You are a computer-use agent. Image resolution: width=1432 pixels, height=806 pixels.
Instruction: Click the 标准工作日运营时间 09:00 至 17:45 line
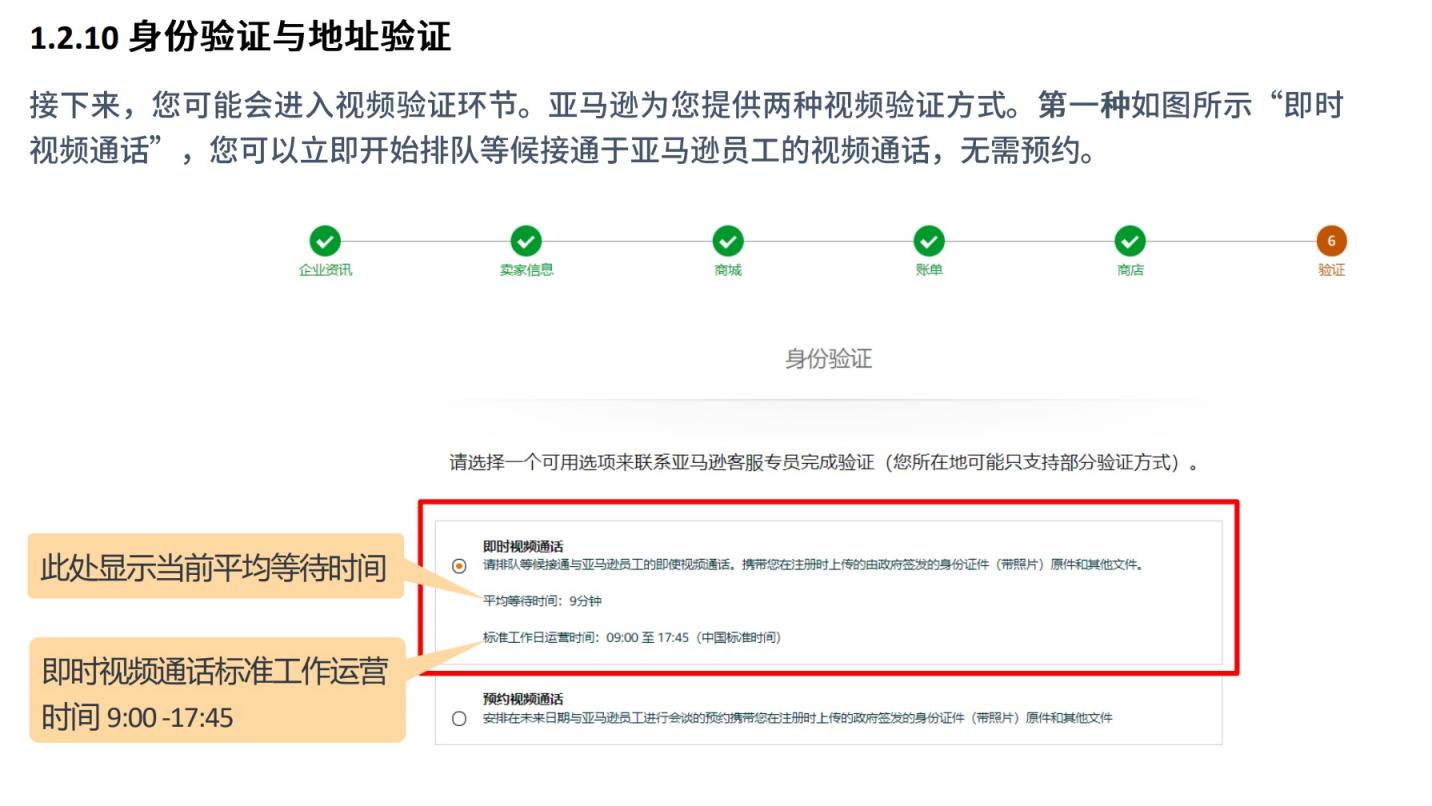(x=632, y=637)
